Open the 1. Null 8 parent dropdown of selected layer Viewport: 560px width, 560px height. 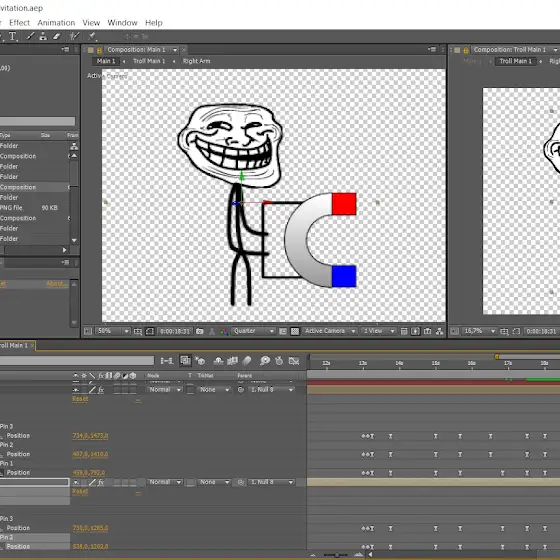click(271, 482)
